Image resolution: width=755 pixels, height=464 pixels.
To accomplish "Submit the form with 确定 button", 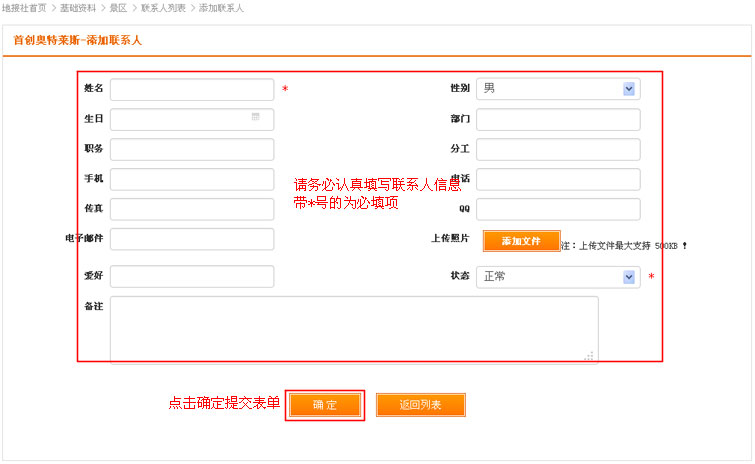I will tap(325, 405).
